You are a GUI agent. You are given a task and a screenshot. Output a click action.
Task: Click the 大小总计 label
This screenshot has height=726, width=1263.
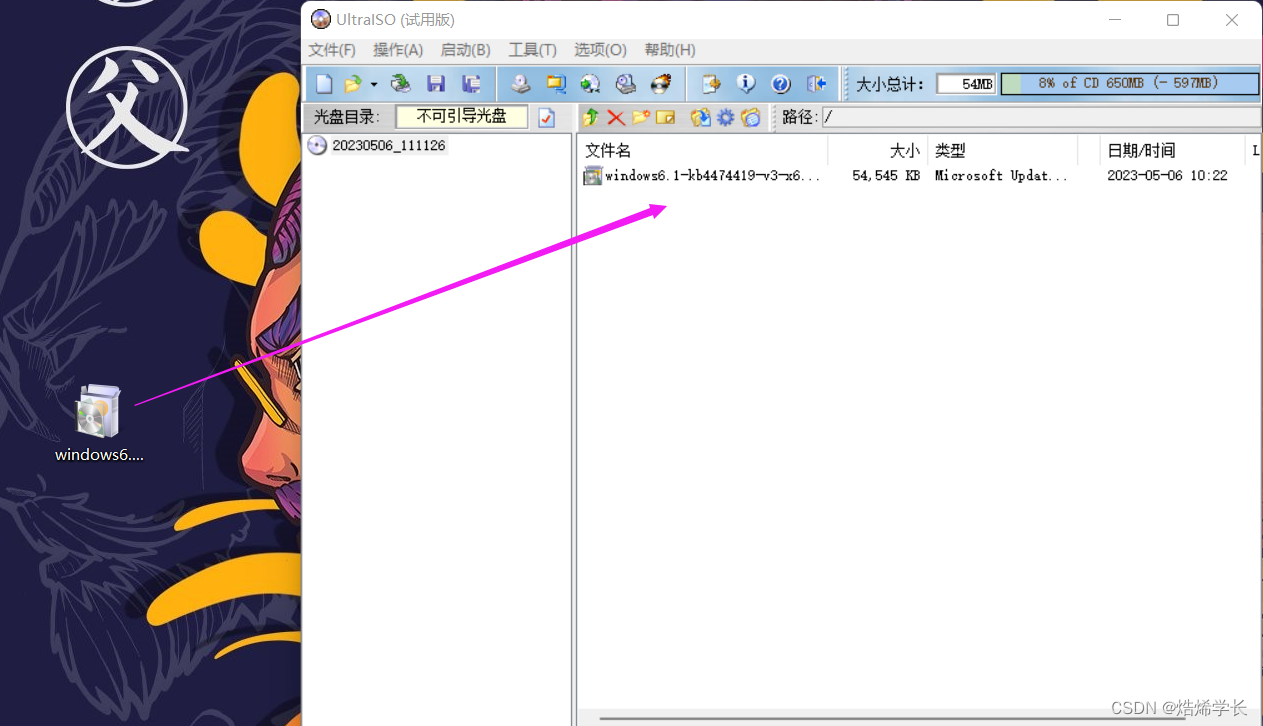coord(890,84)
